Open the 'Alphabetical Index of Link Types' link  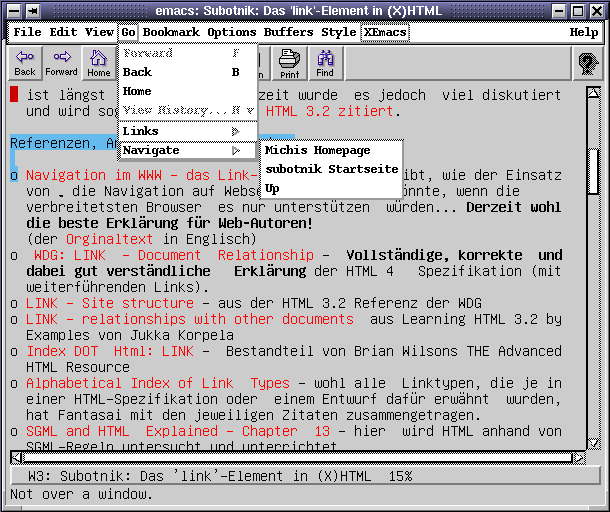tap(157, 383)
